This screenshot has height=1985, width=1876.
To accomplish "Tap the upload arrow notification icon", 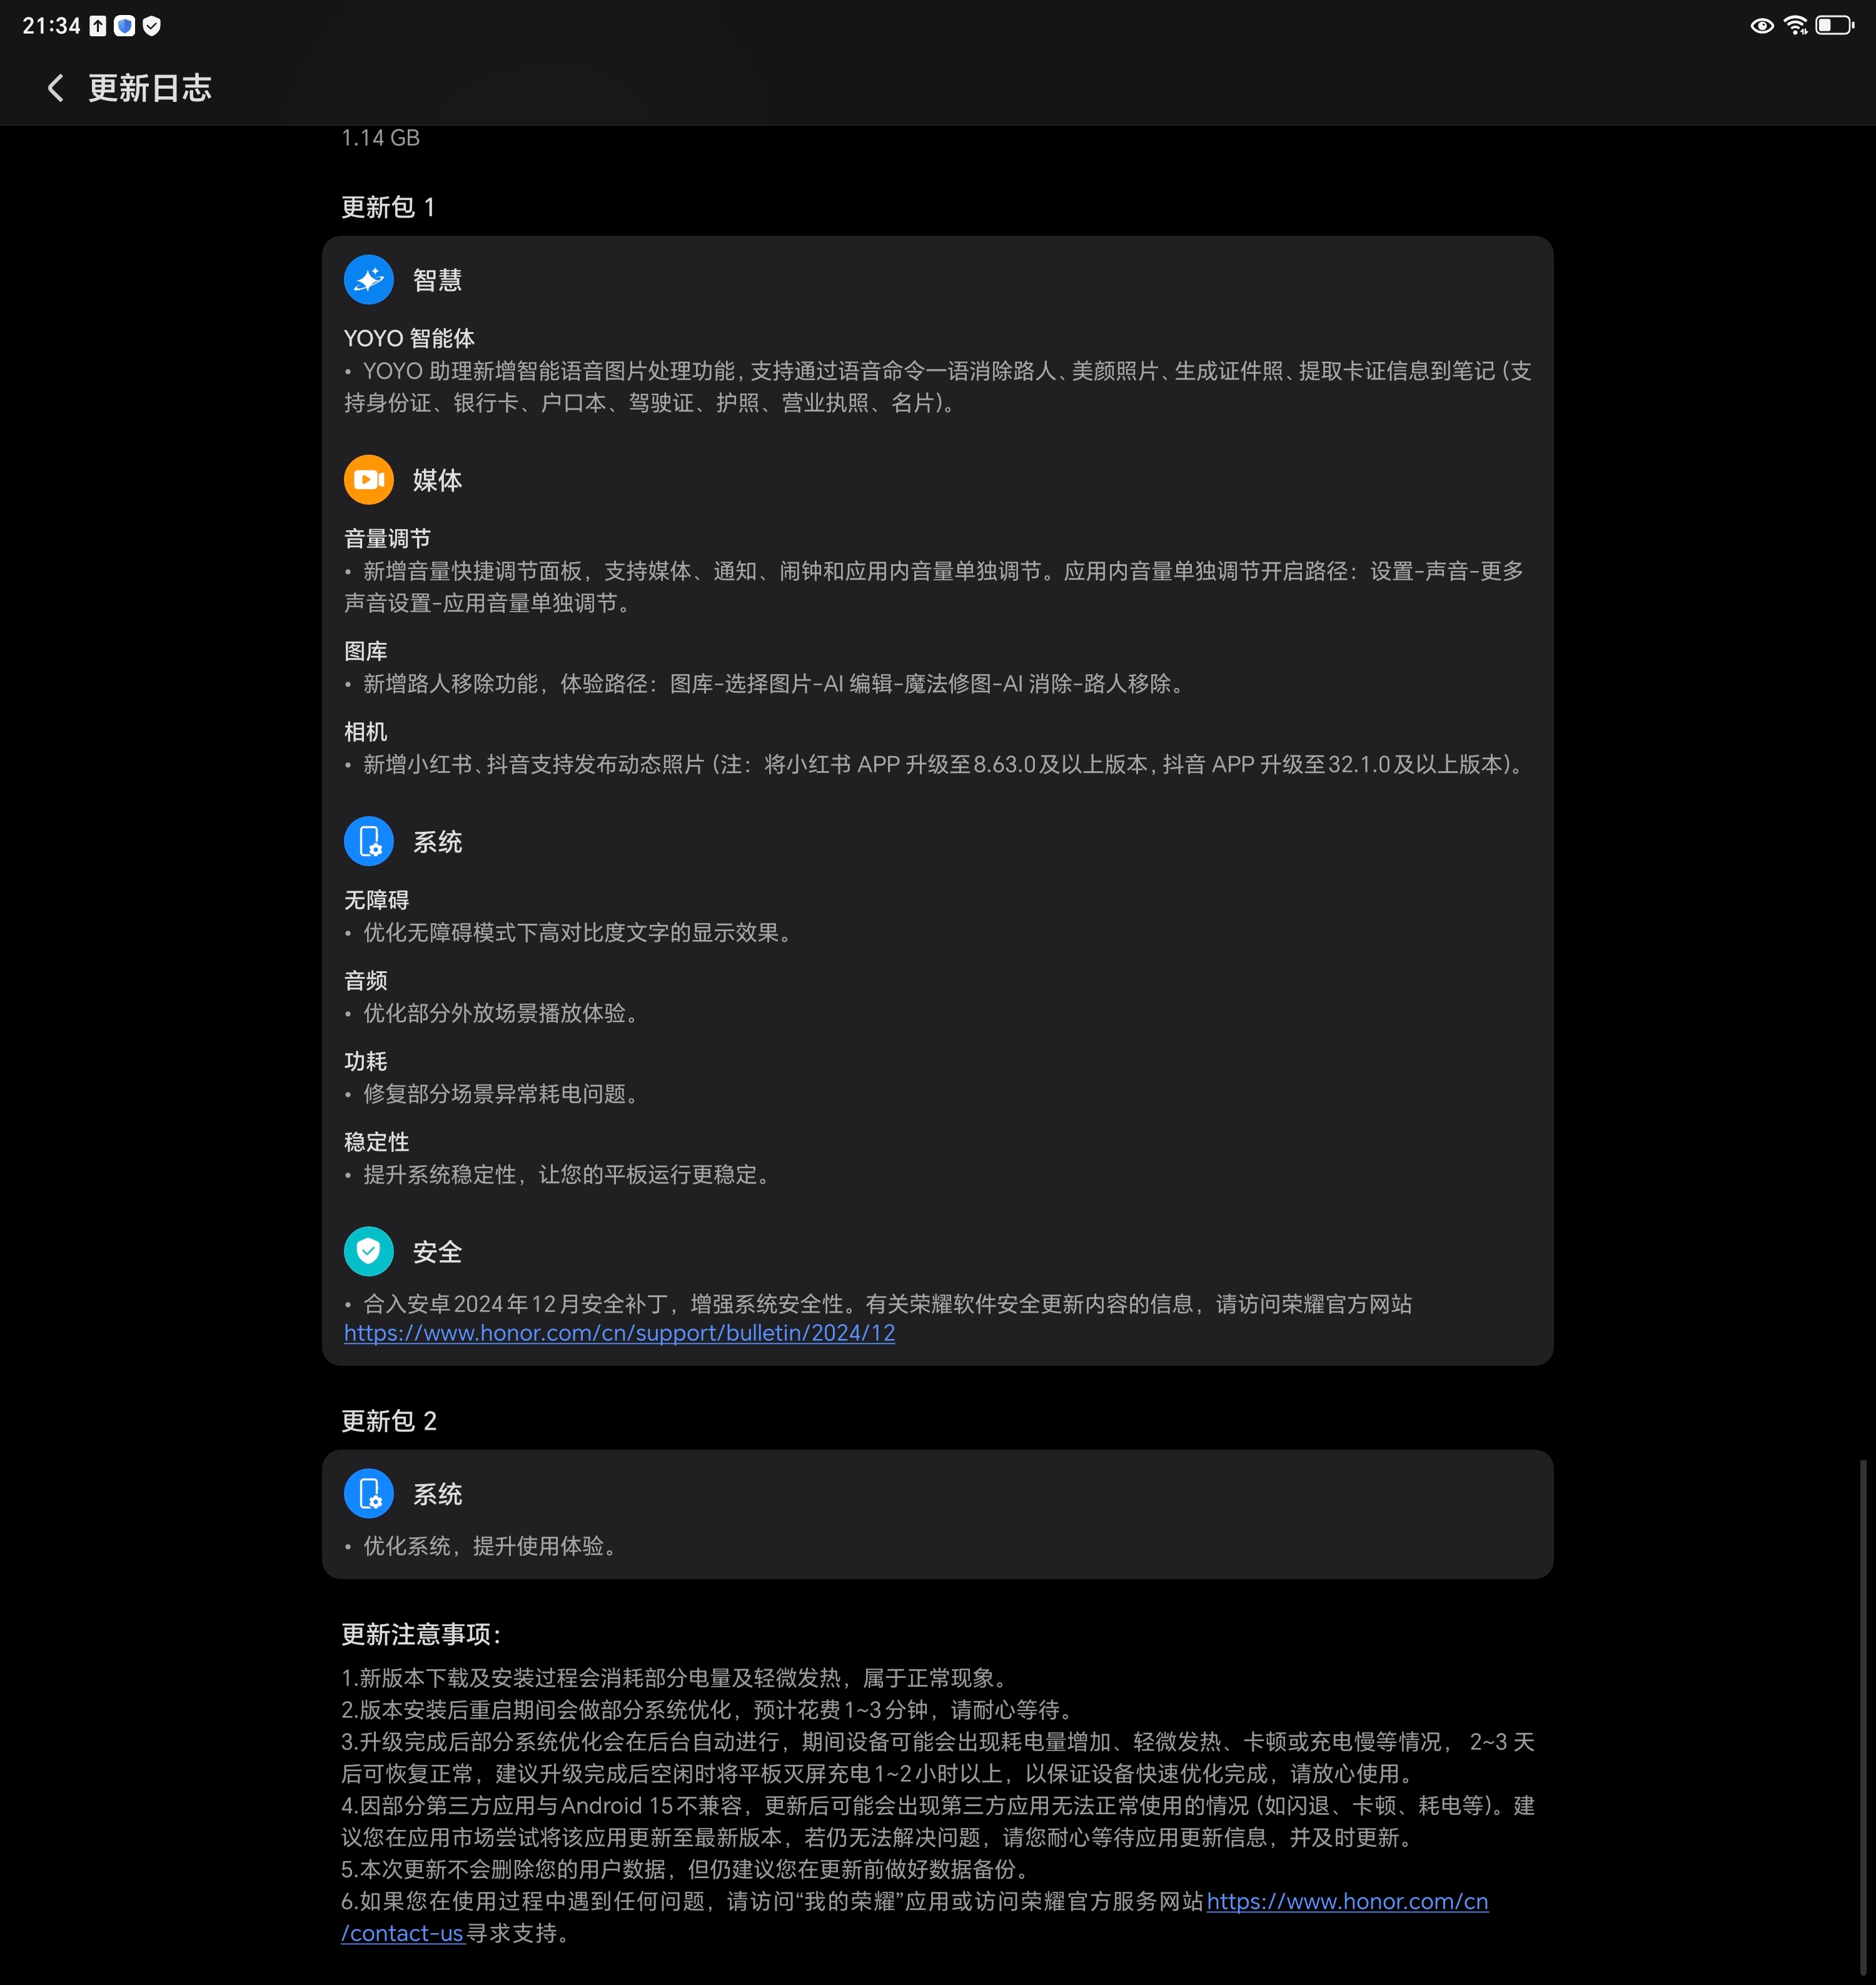I will (98, 26).
